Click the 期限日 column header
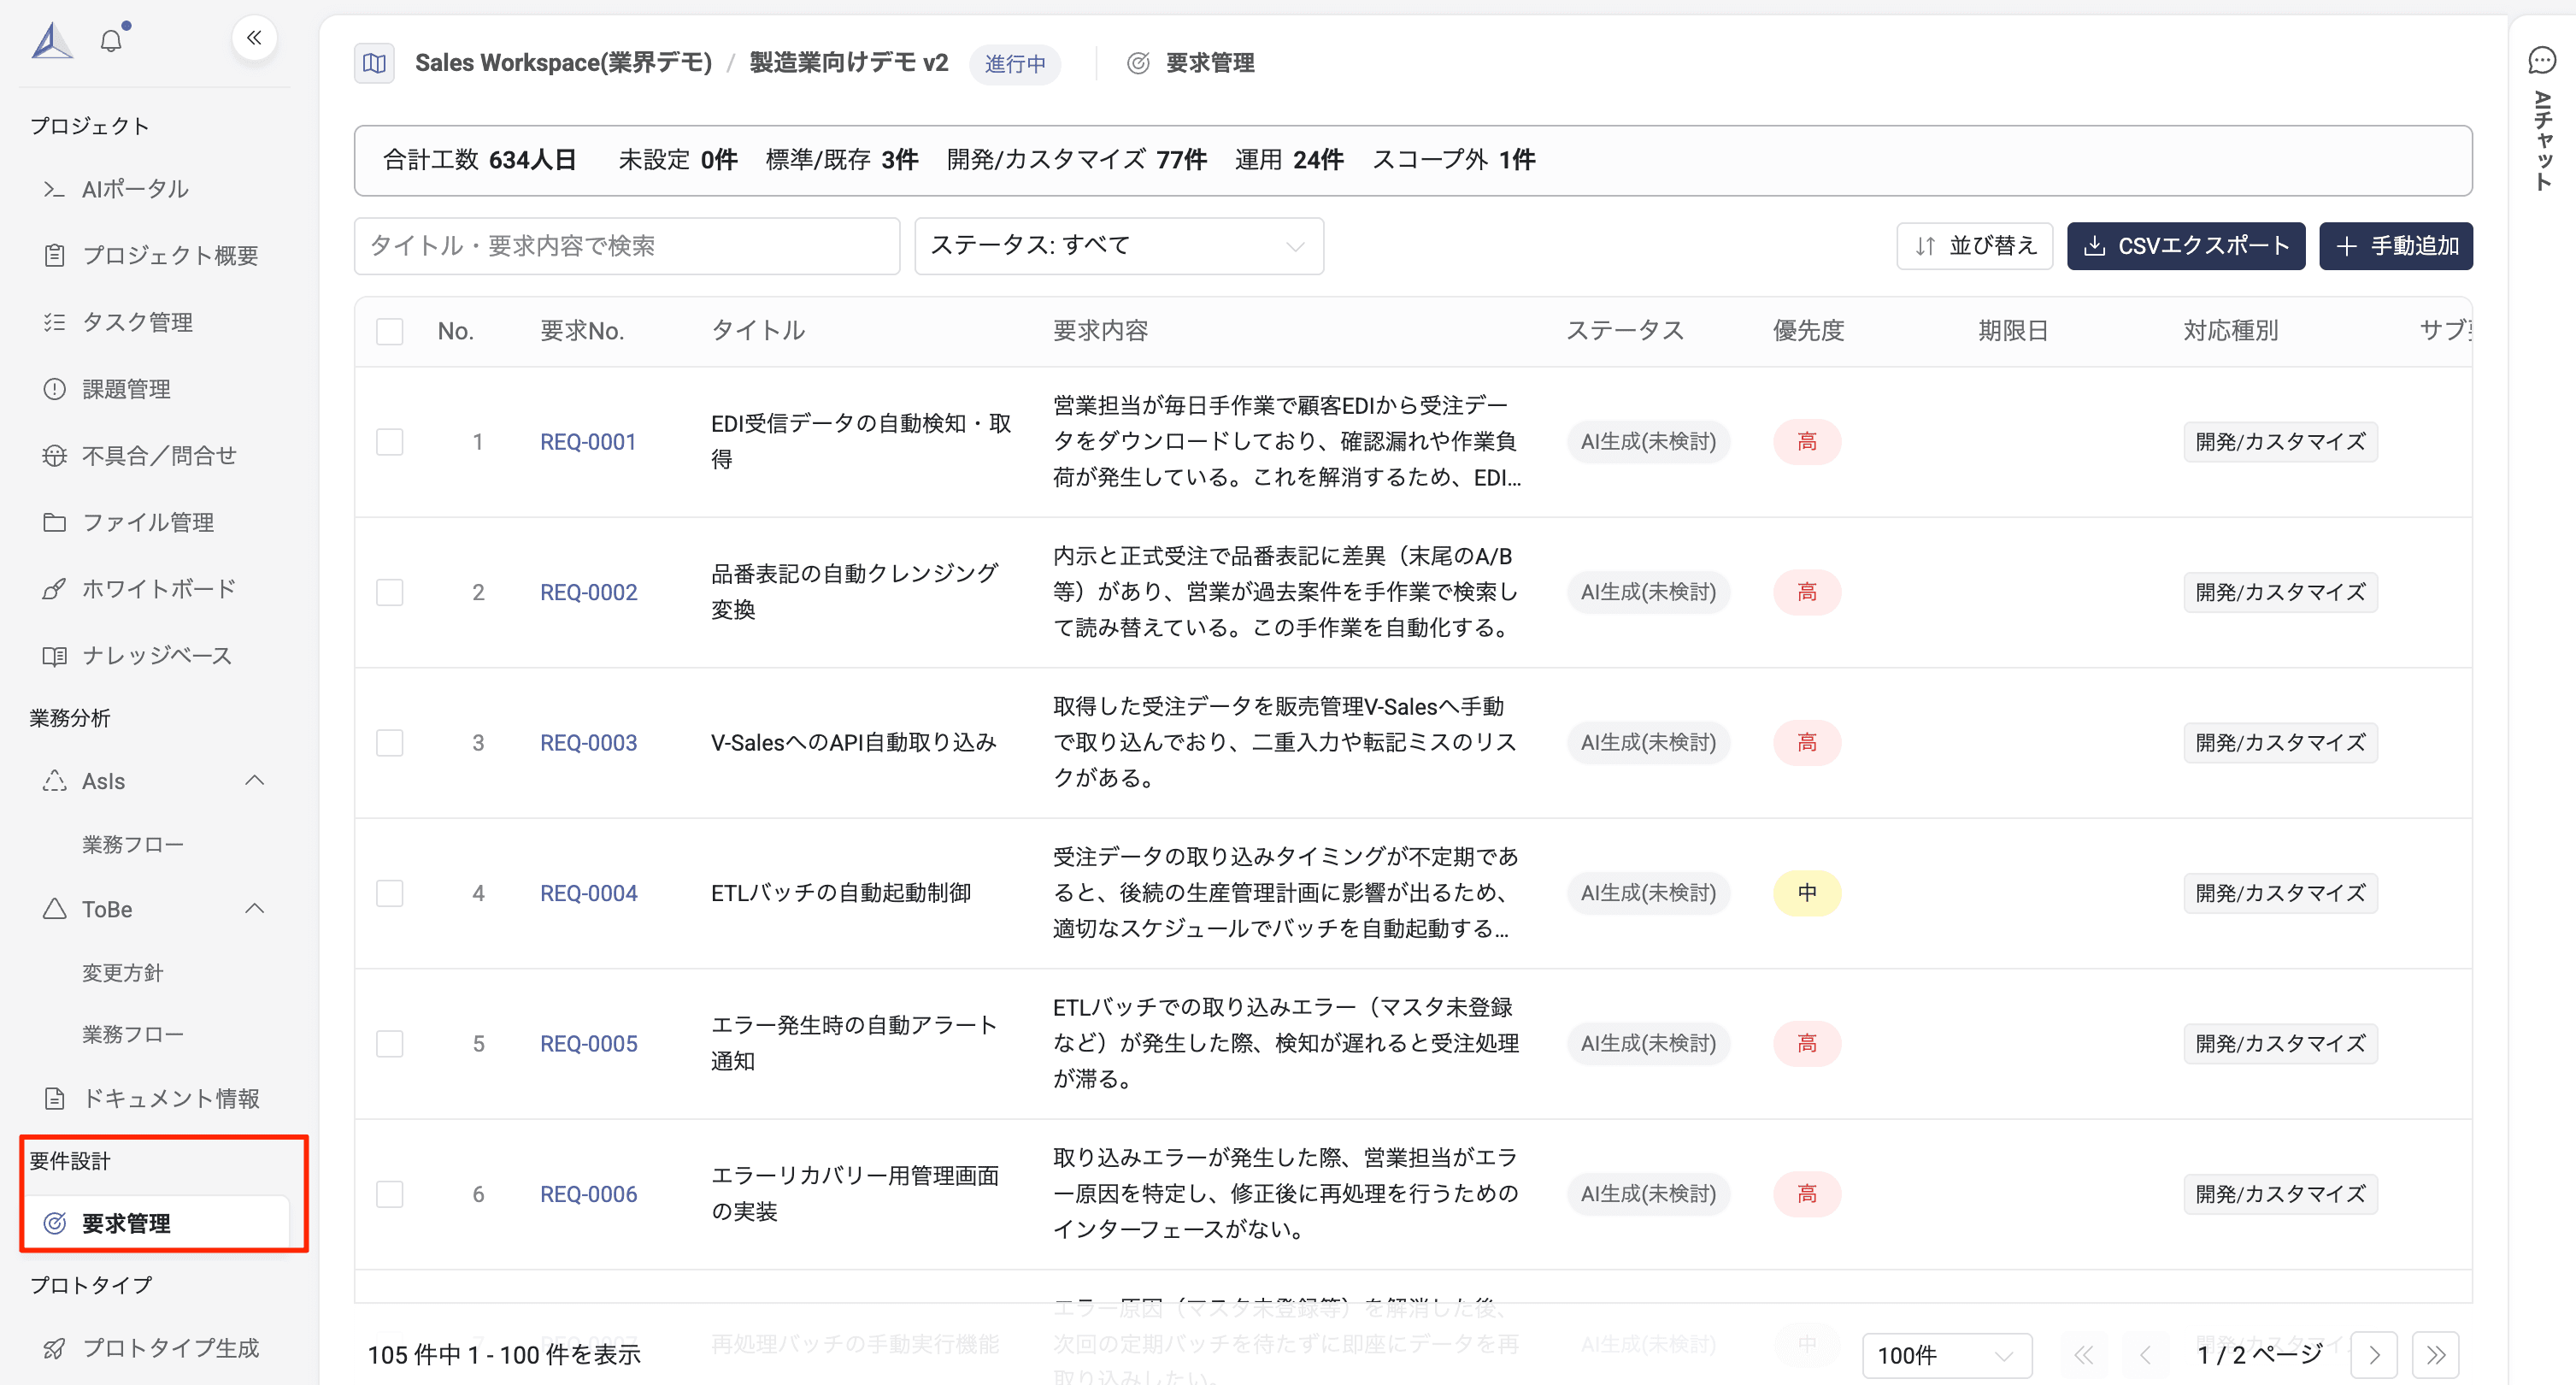 click(2013, 331)
